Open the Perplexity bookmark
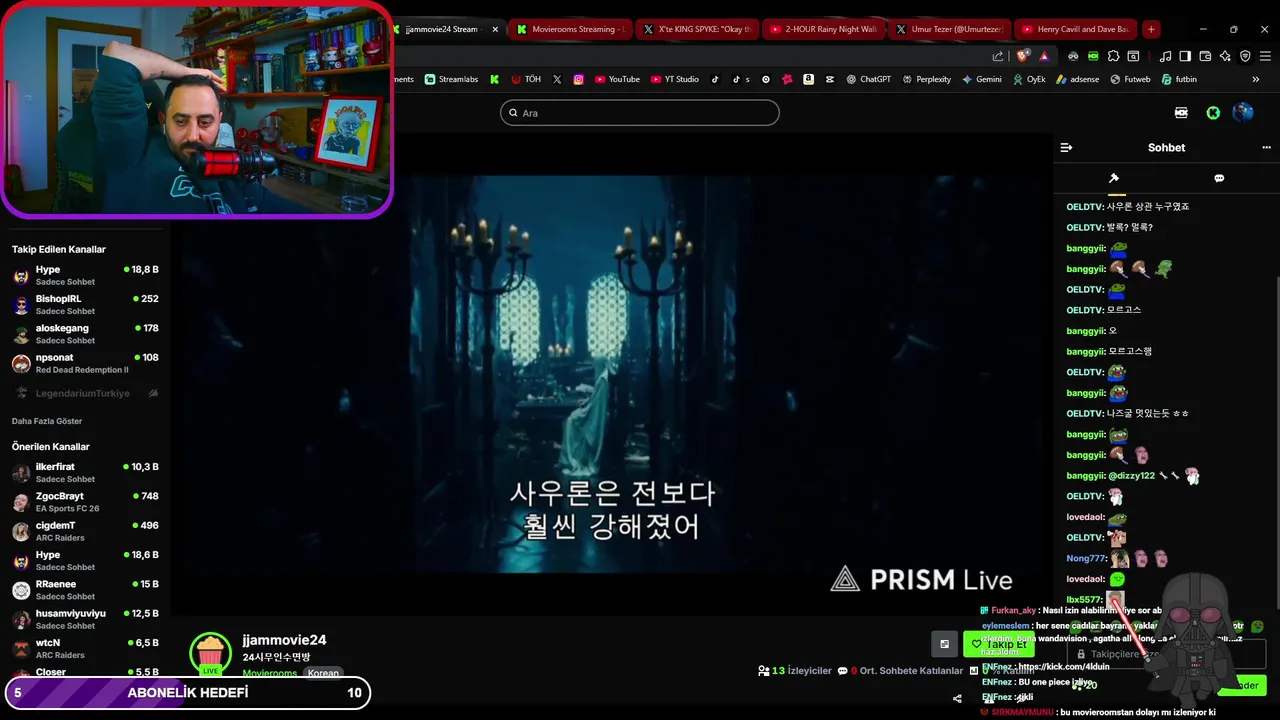The height and width of the screenshot is (720, 1280). click(926, 79)
